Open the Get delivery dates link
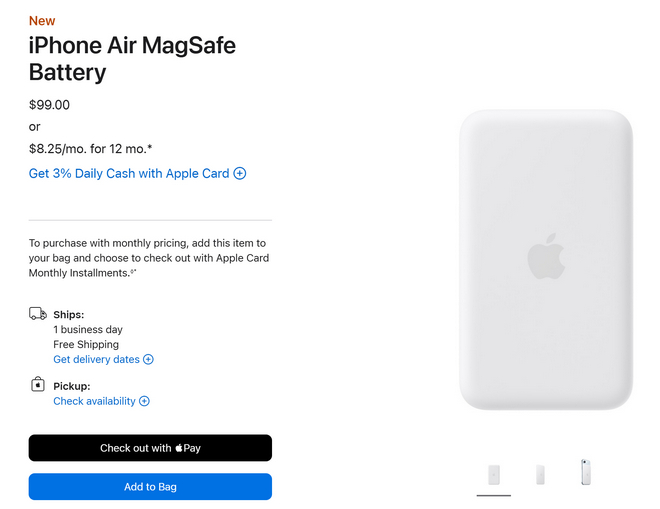 tap(96, 359)
